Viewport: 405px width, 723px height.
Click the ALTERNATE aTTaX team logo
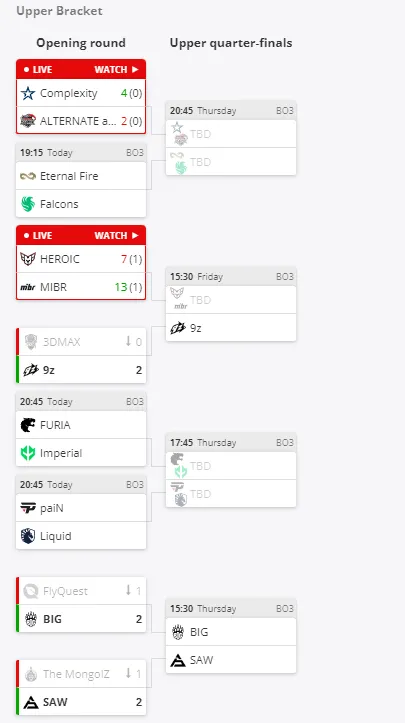(x=28, y=121)
